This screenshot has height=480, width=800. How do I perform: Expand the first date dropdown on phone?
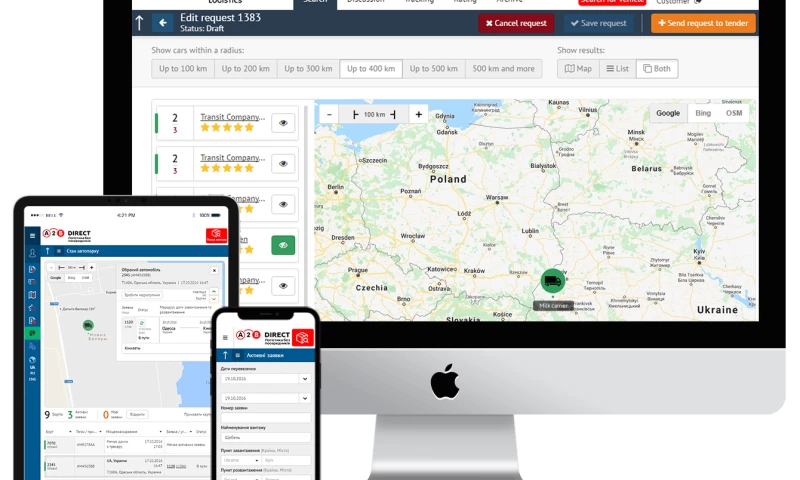point(305,379)
